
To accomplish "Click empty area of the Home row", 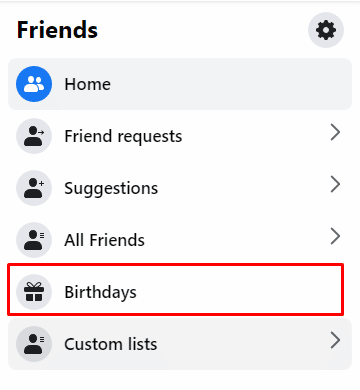I will tap(230, 84).
